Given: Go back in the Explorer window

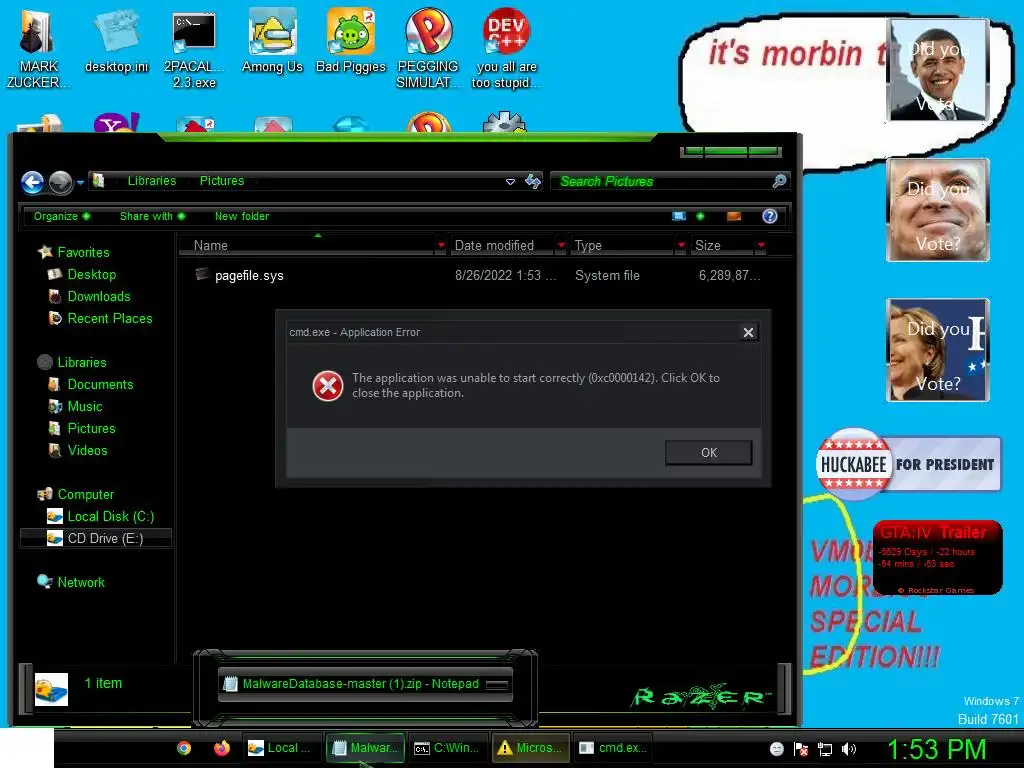Looking at the screenshot, I should [33, 182].
